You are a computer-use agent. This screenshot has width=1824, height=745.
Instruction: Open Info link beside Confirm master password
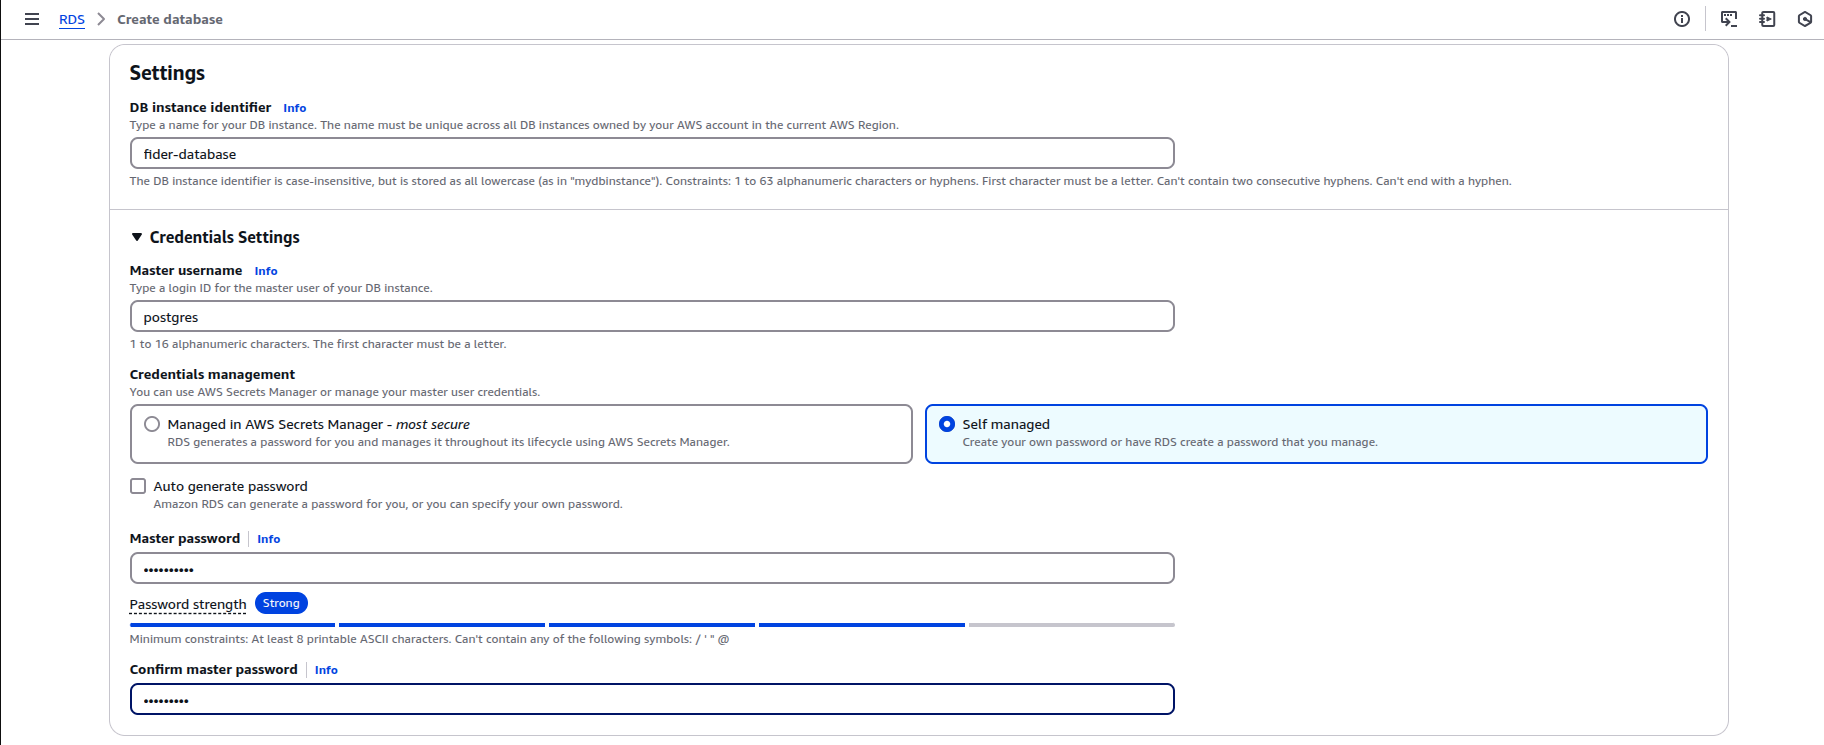[326, 670]
